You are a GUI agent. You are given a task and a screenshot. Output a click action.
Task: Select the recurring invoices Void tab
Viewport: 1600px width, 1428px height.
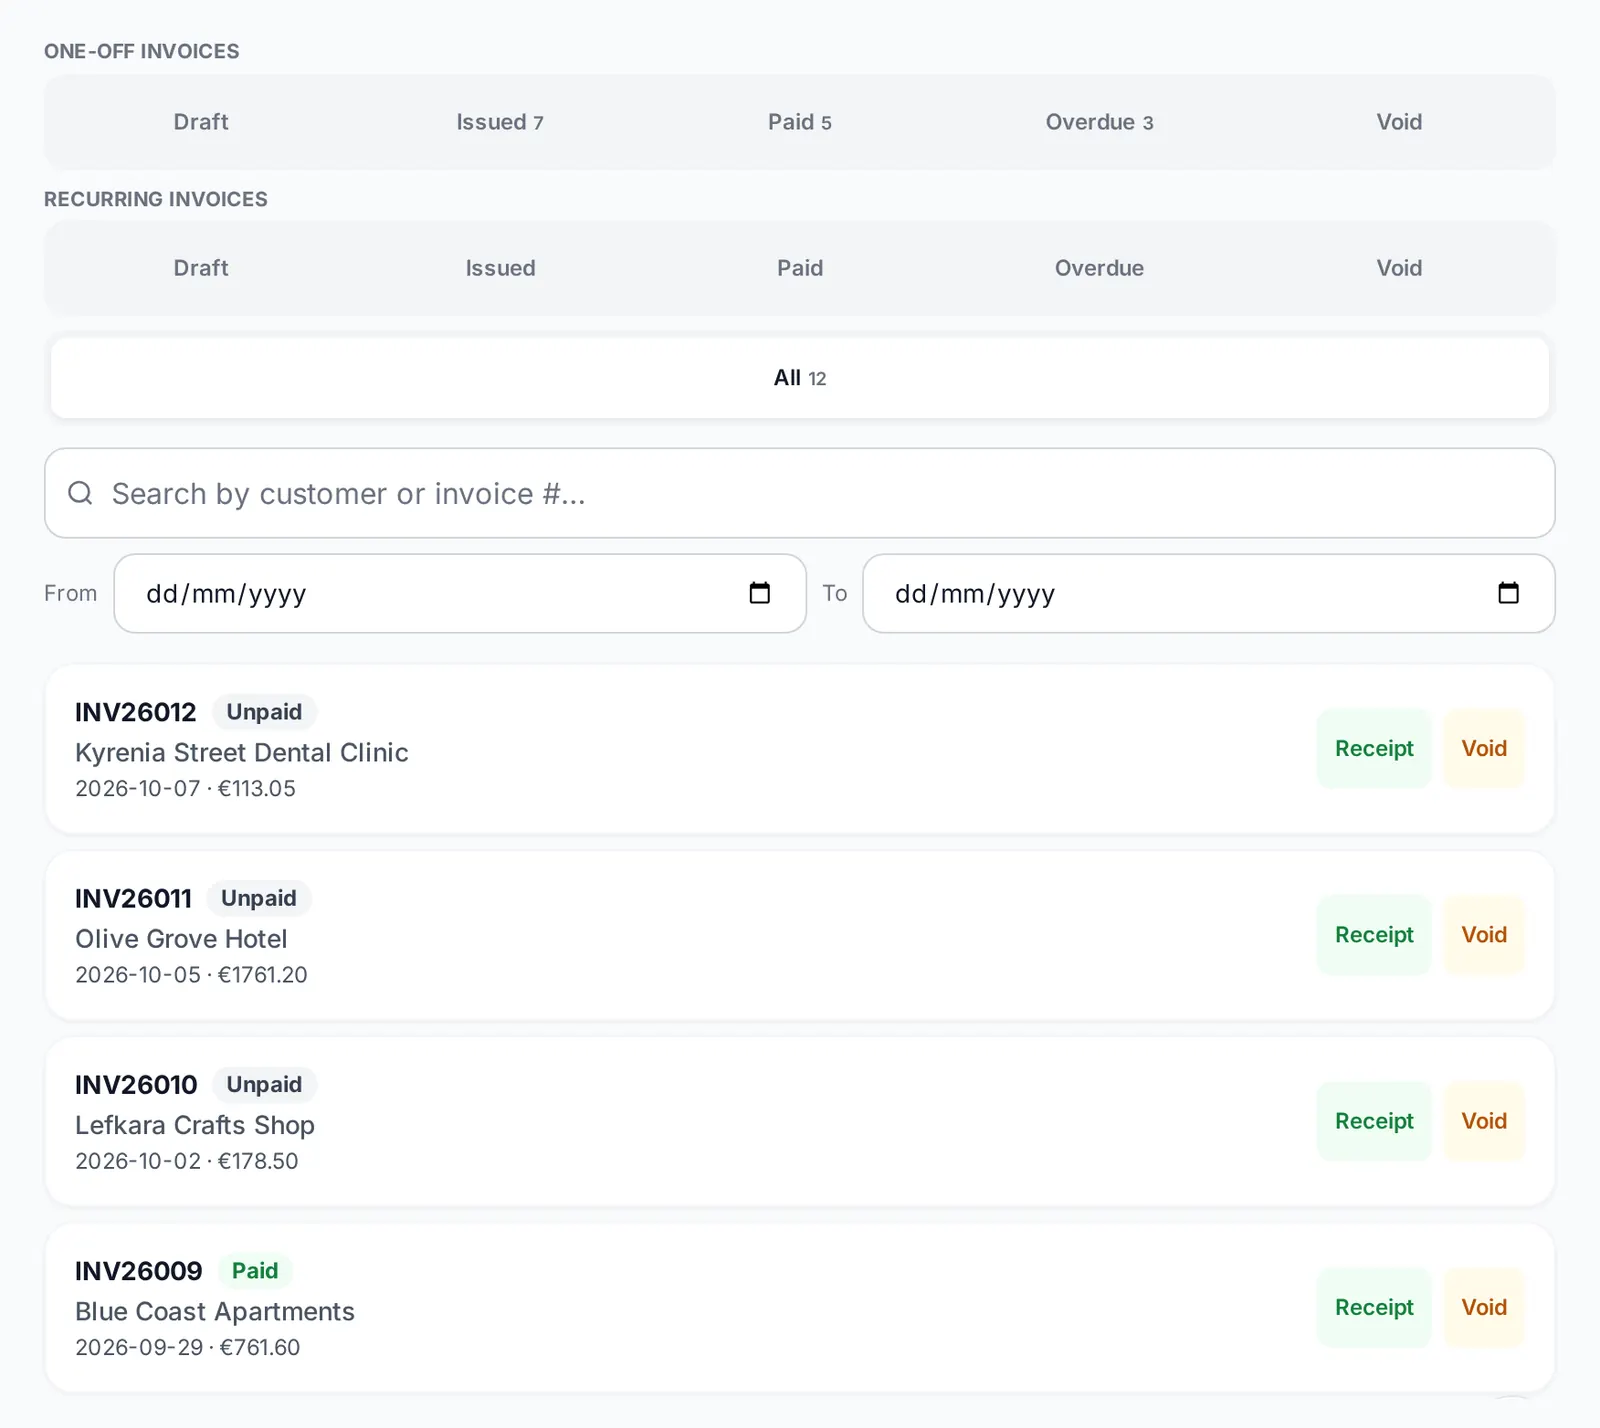(1399, 268)
